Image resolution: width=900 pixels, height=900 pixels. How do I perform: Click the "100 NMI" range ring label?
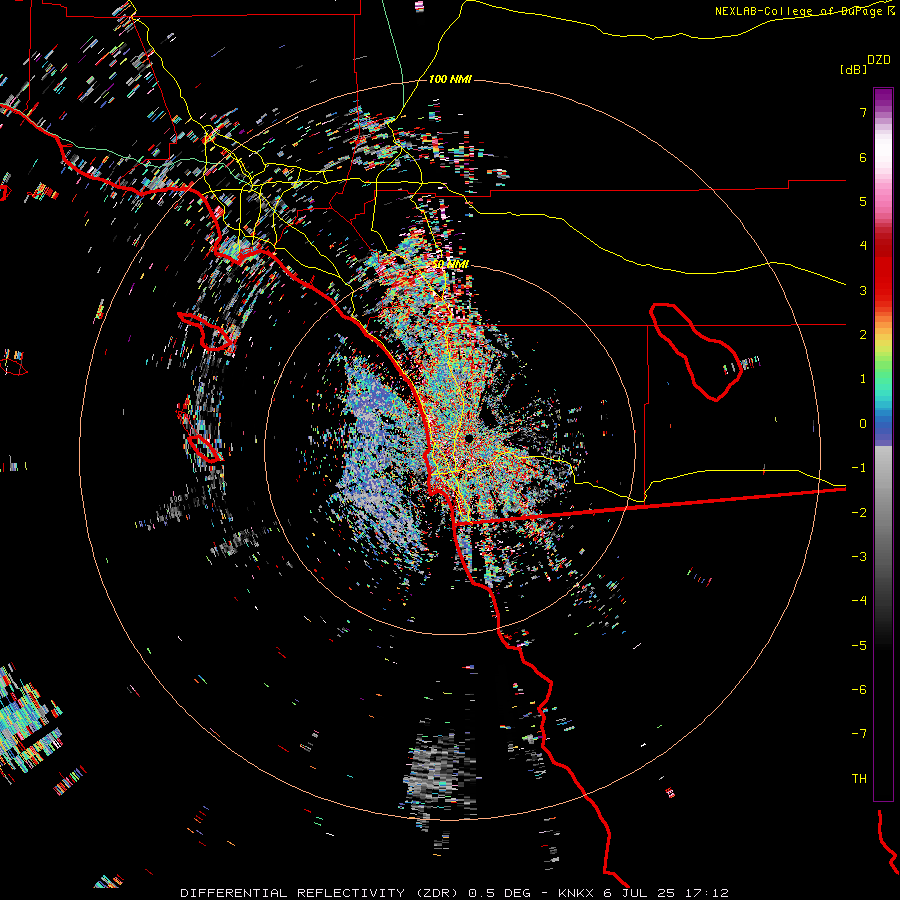tap(450, 79)
